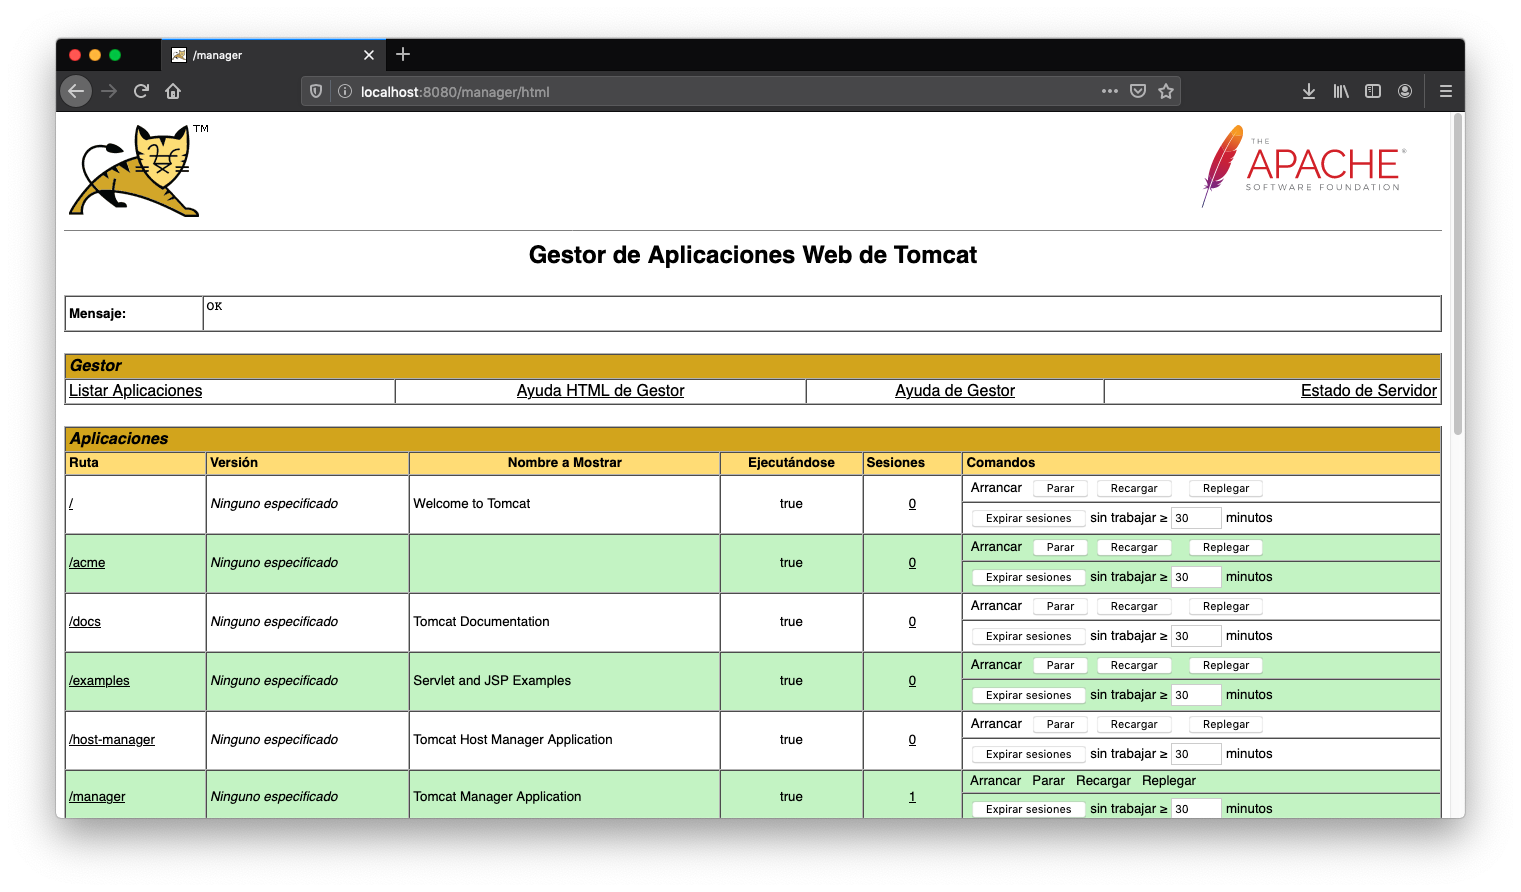View sessions count for /docs
The height and width of the screenshot is (892, 1521).
click(912, 622)
